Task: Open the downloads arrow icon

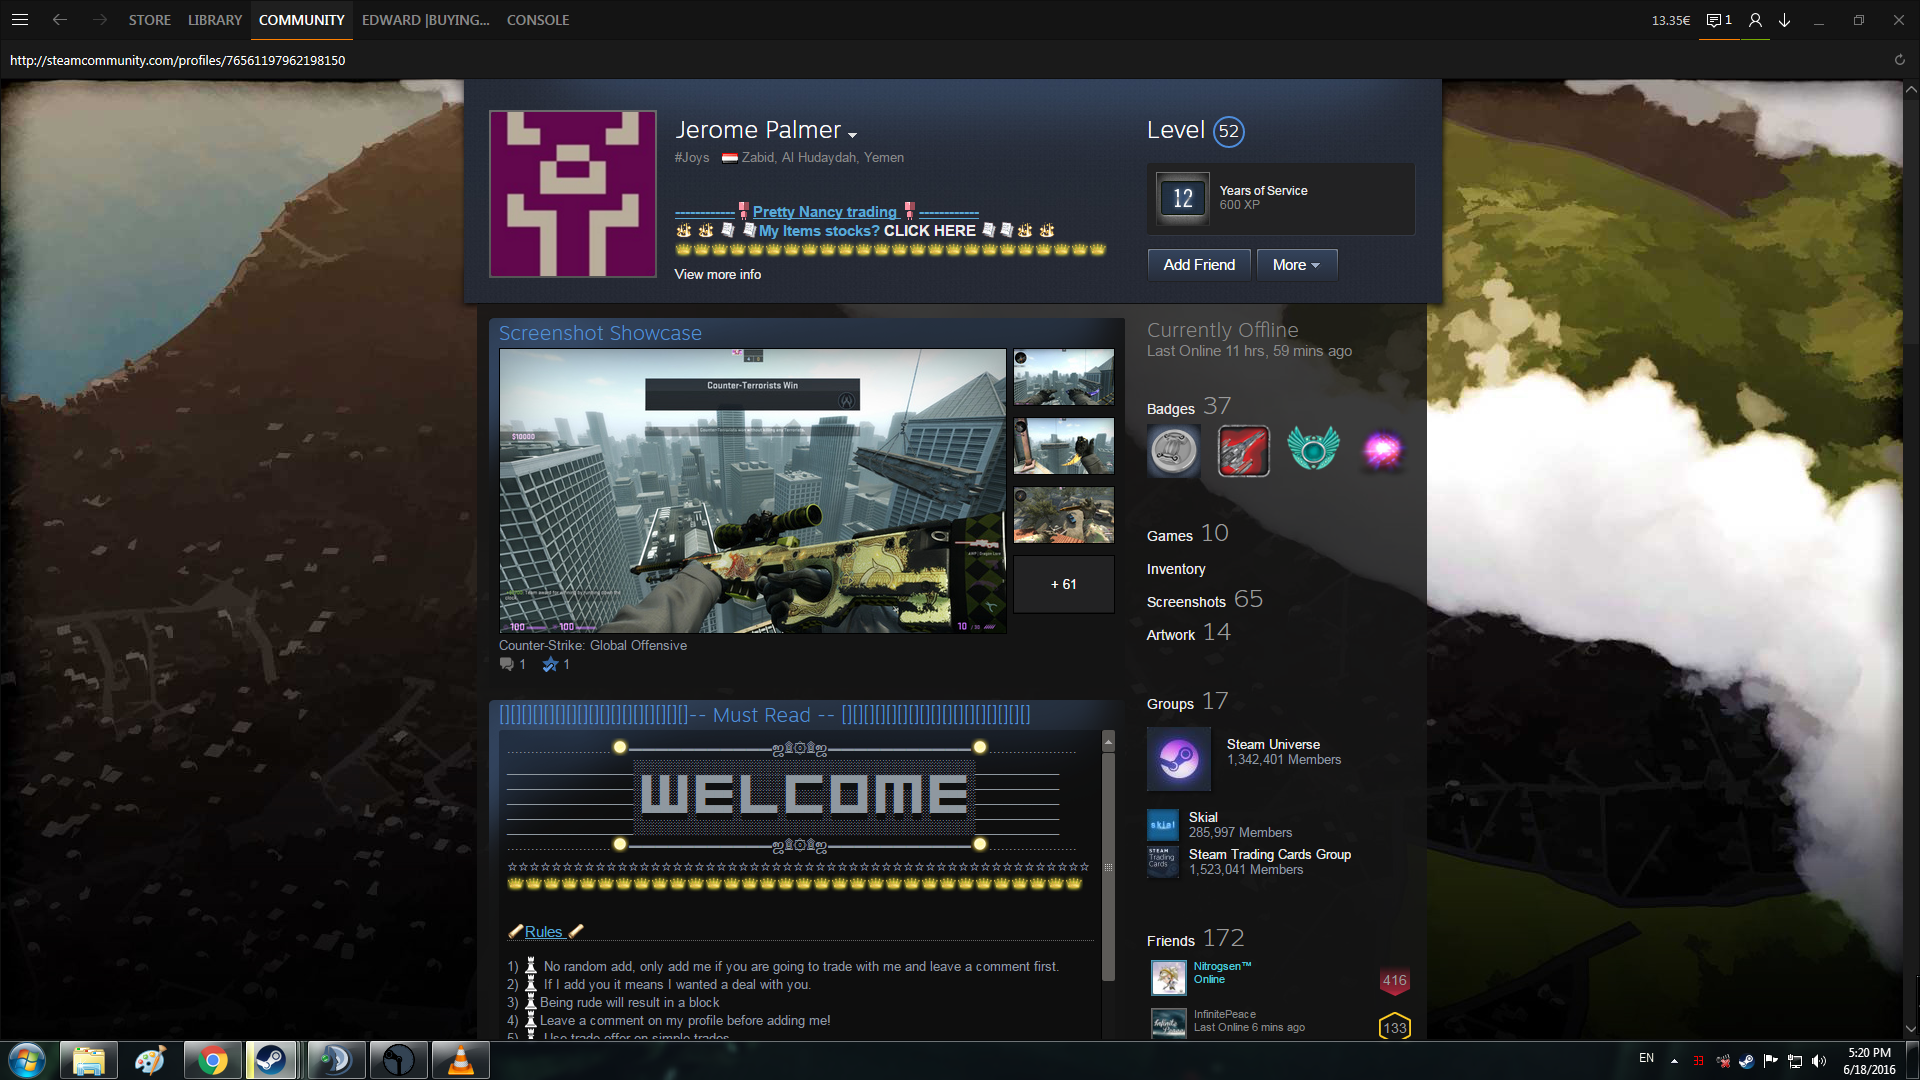Action: (x=1784, y=20)
